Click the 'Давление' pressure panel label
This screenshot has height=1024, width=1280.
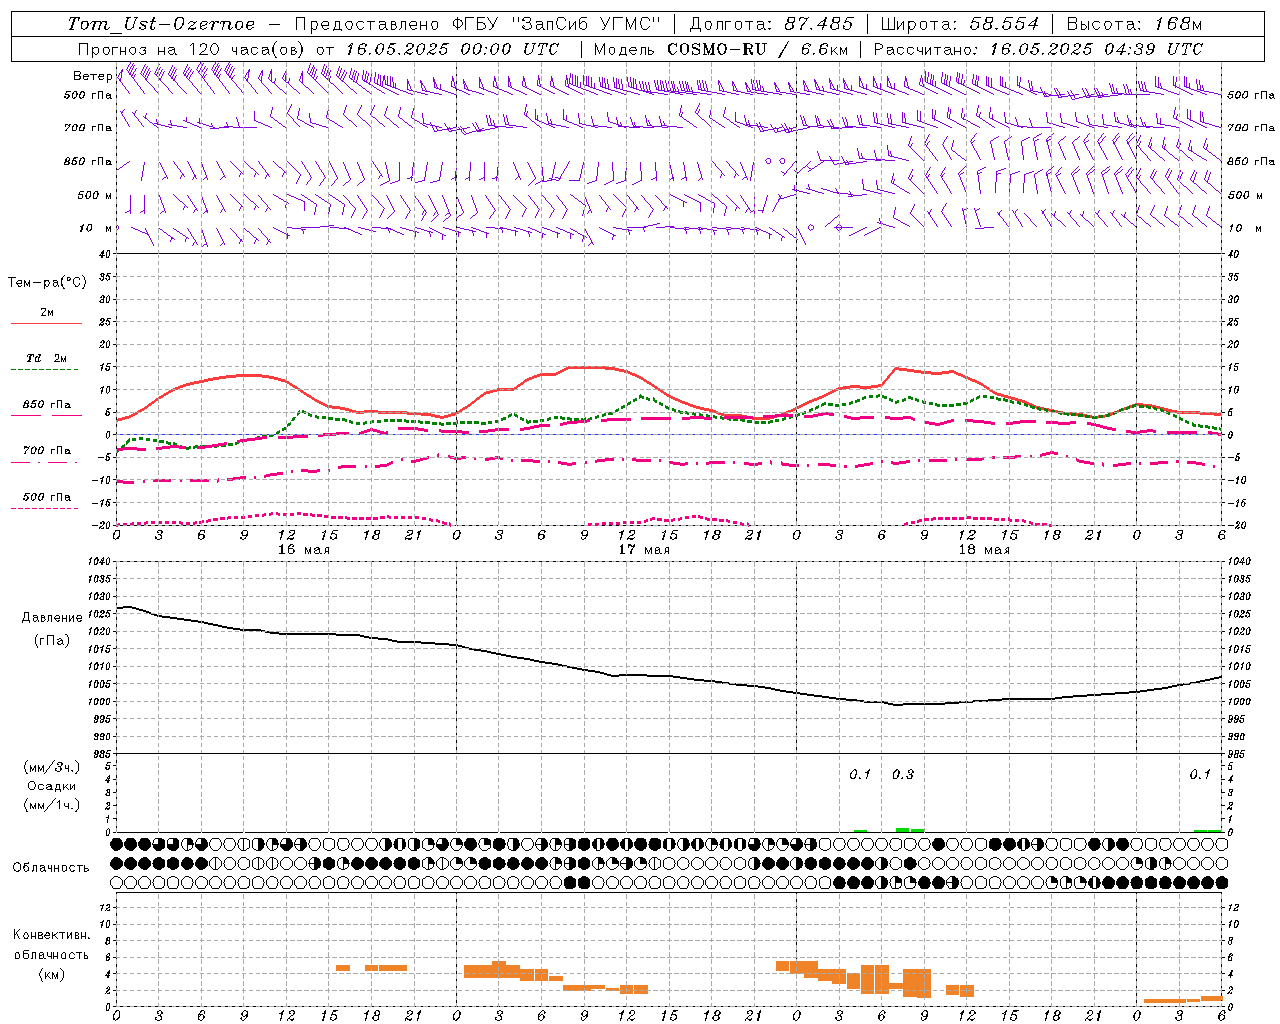click(52, 618)
